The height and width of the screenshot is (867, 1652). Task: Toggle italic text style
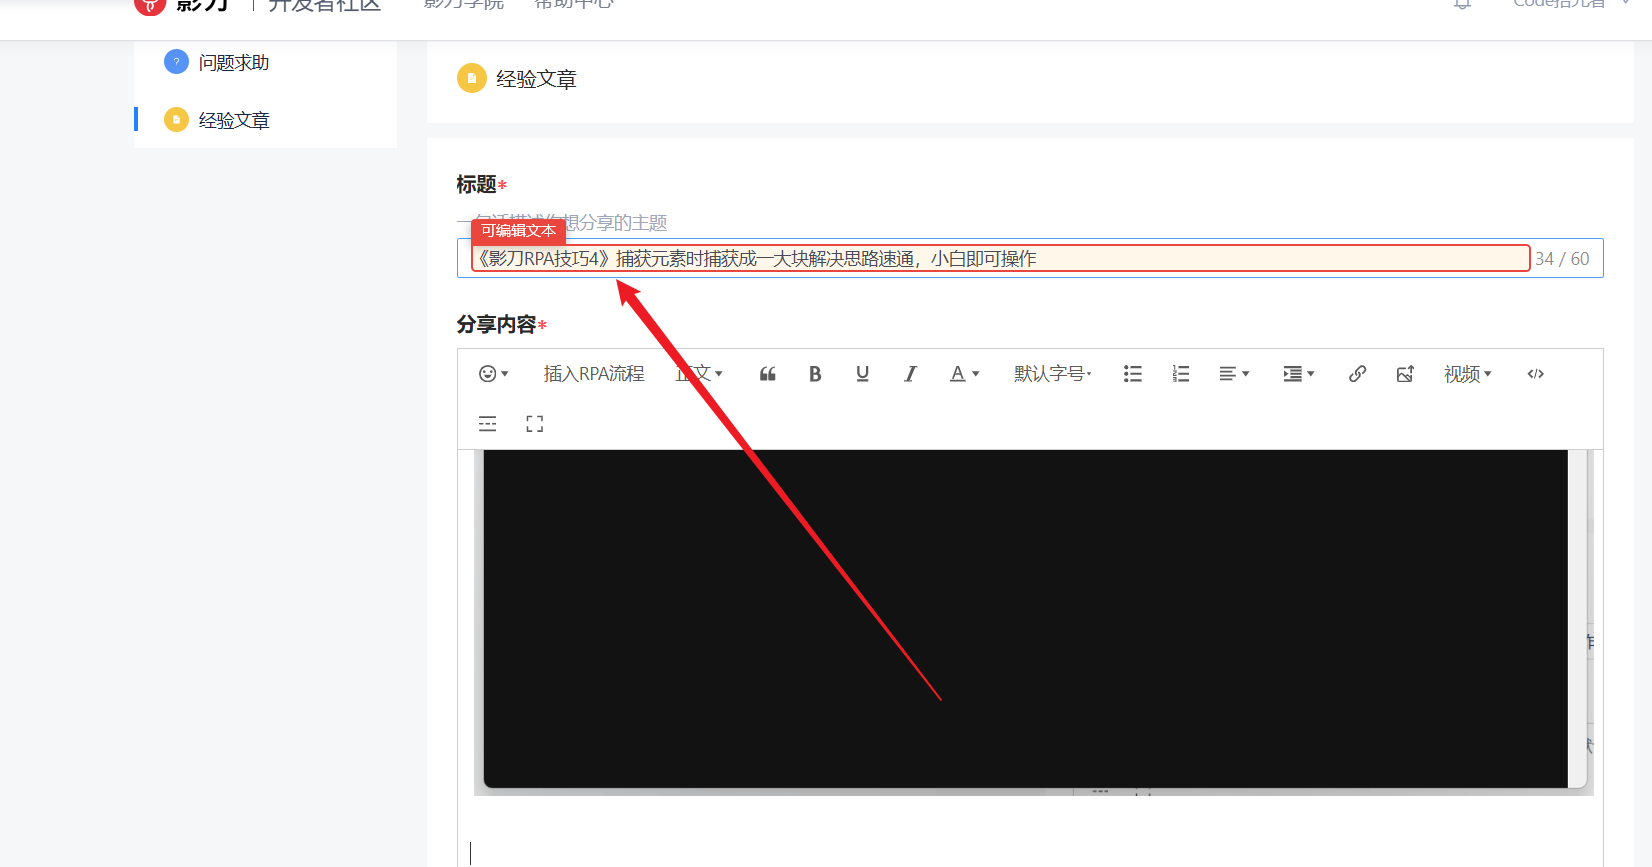(910, 374)
